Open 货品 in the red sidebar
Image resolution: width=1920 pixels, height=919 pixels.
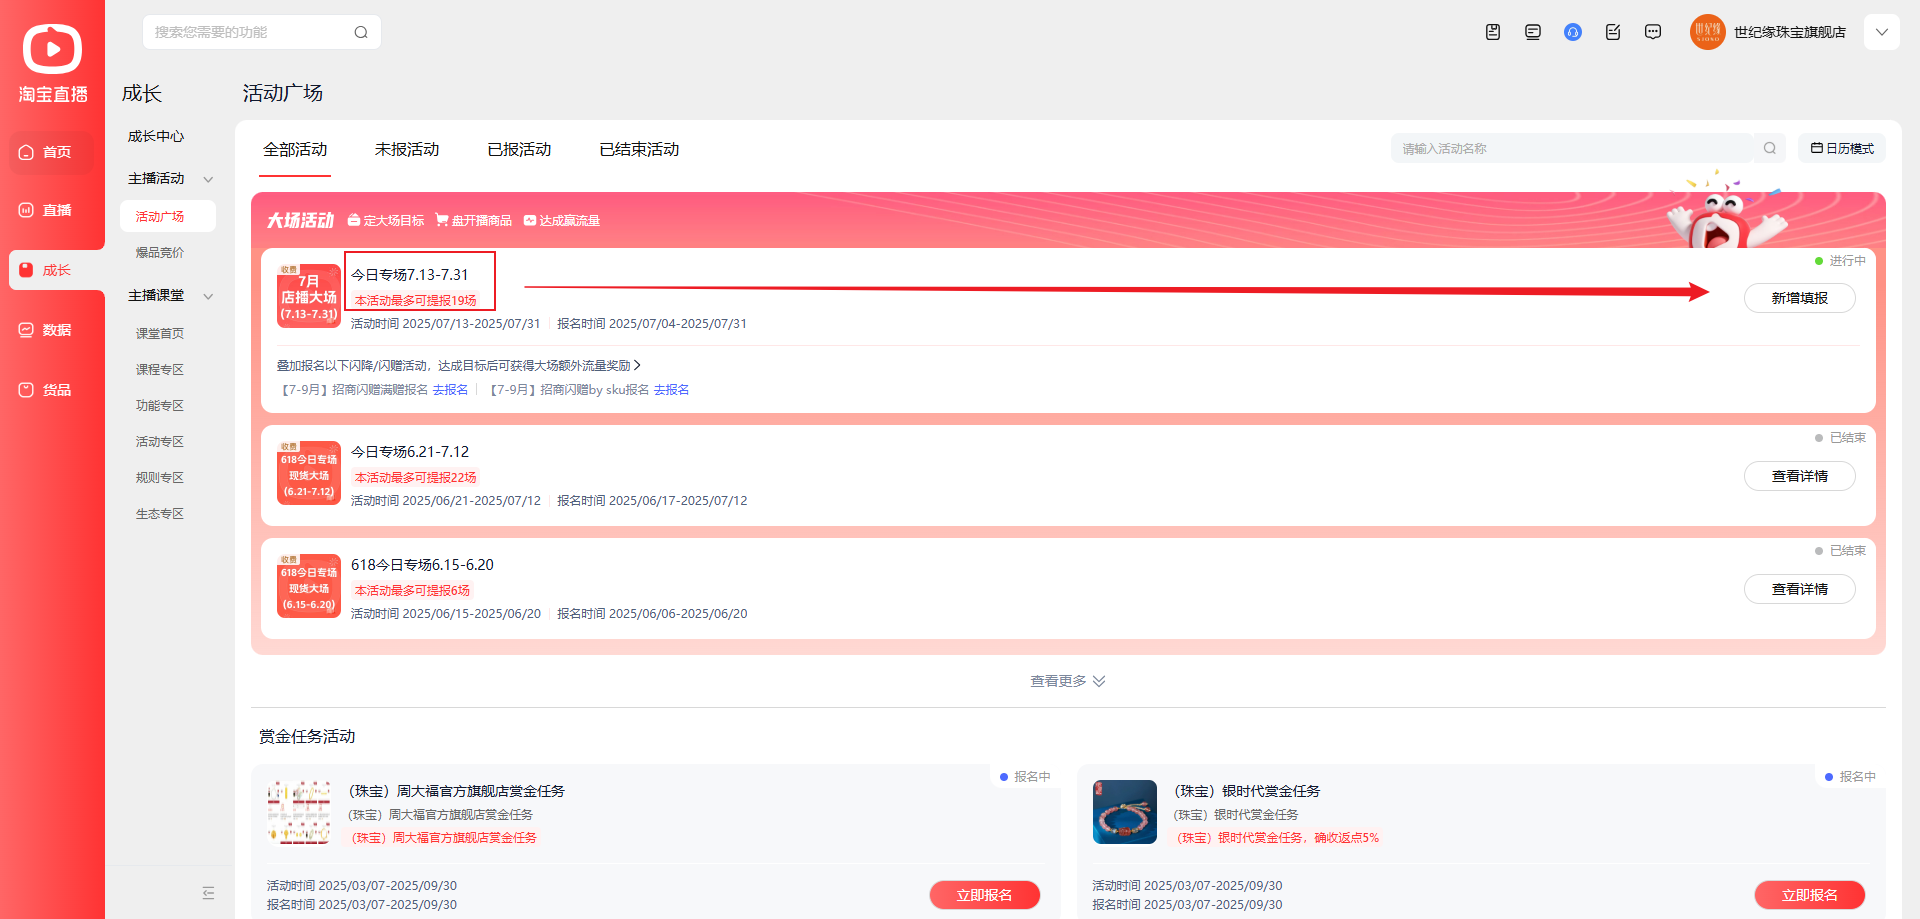52,390
